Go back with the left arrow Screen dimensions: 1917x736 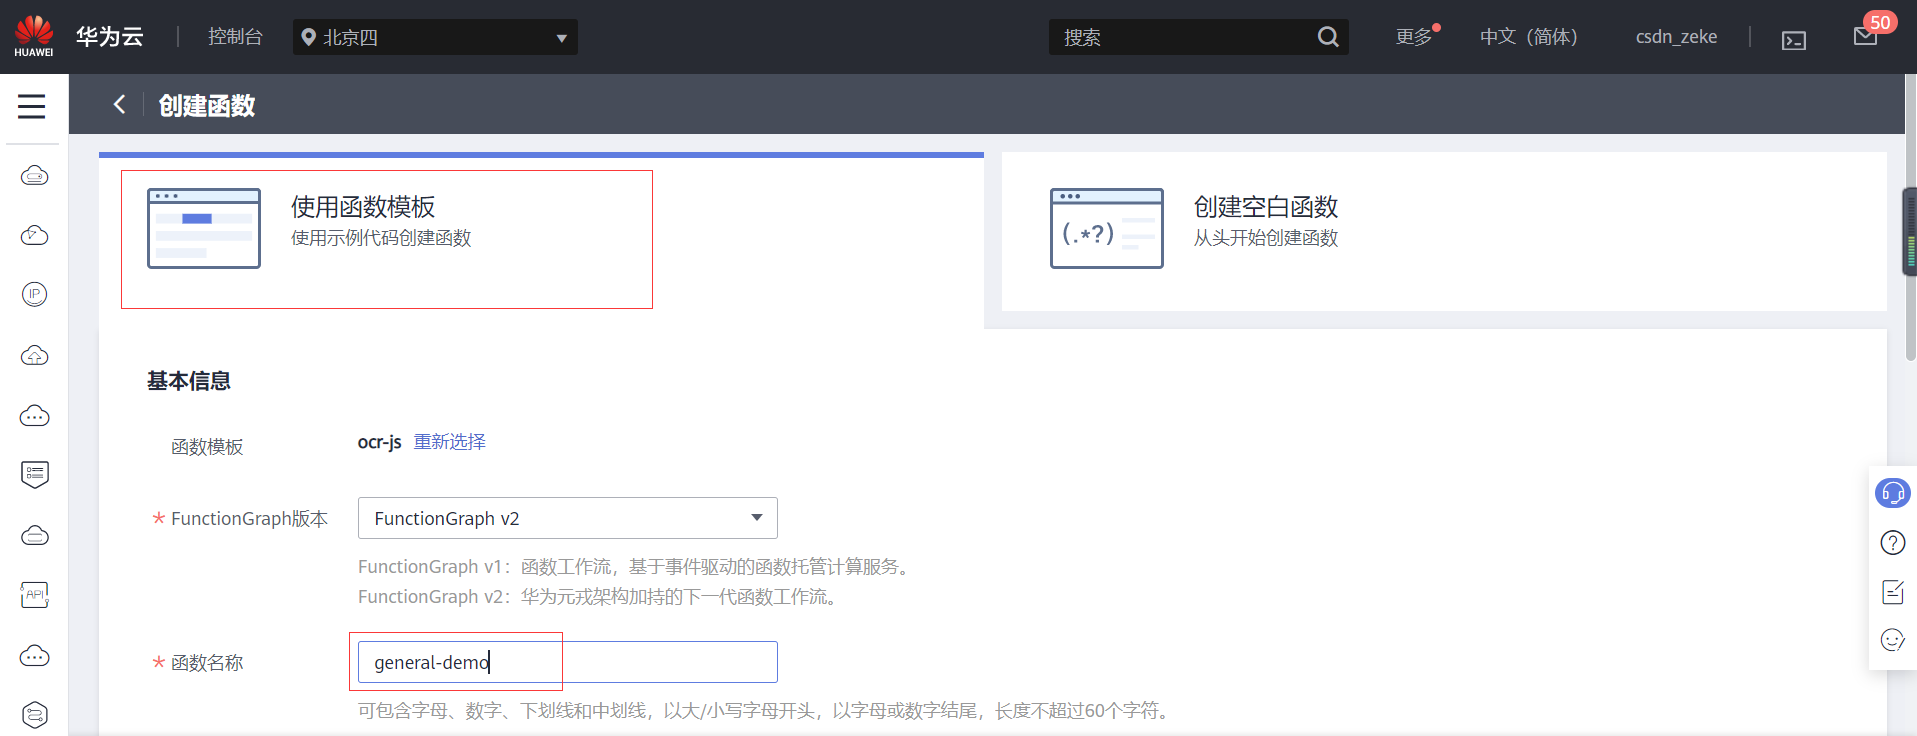119,104
